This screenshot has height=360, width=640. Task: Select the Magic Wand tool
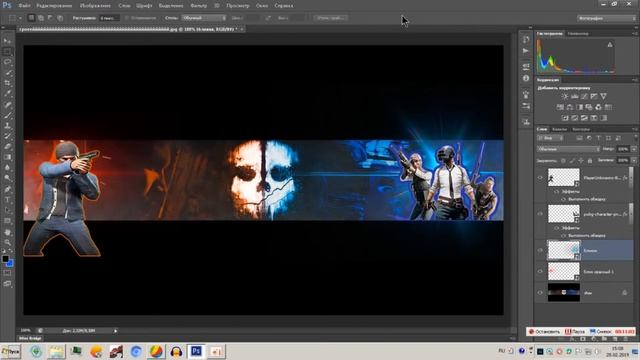click(x=7, y=73)
